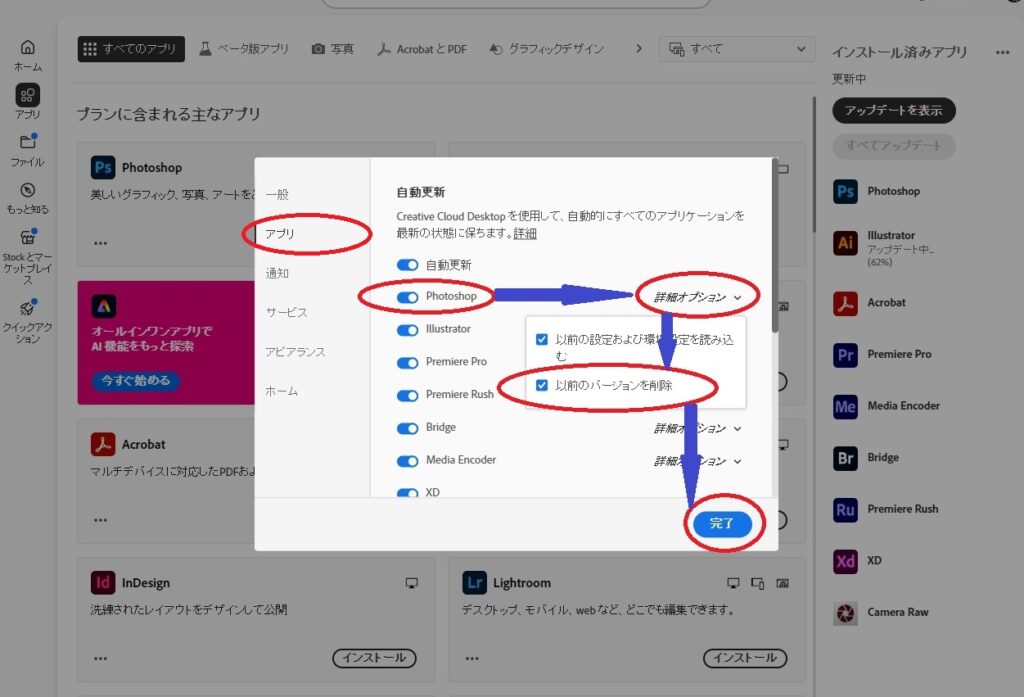
Task: Open the three-dot menu on Photoshop card
Action: [x=100, y=243]
